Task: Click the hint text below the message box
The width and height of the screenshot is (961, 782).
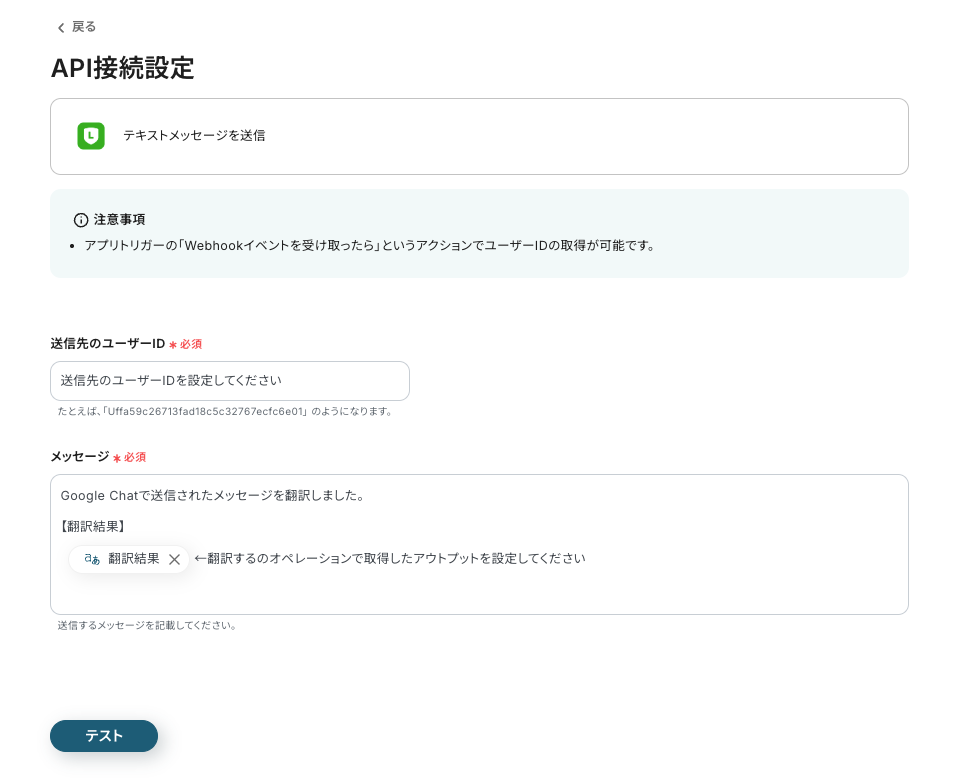Action: [x=149, y=625]
